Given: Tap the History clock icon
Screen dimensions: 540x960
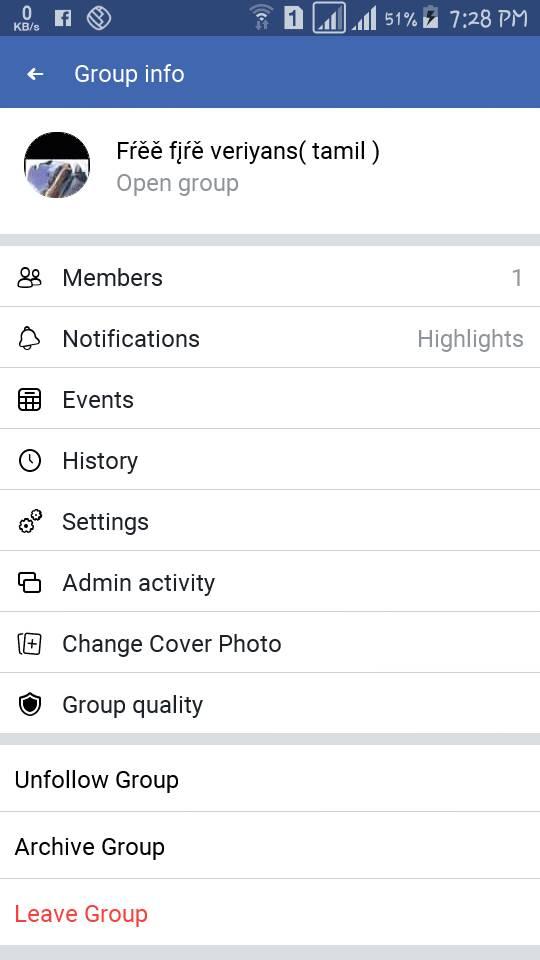Looking at the screenshot, I should pyautogui.click(x=29, y=460).
